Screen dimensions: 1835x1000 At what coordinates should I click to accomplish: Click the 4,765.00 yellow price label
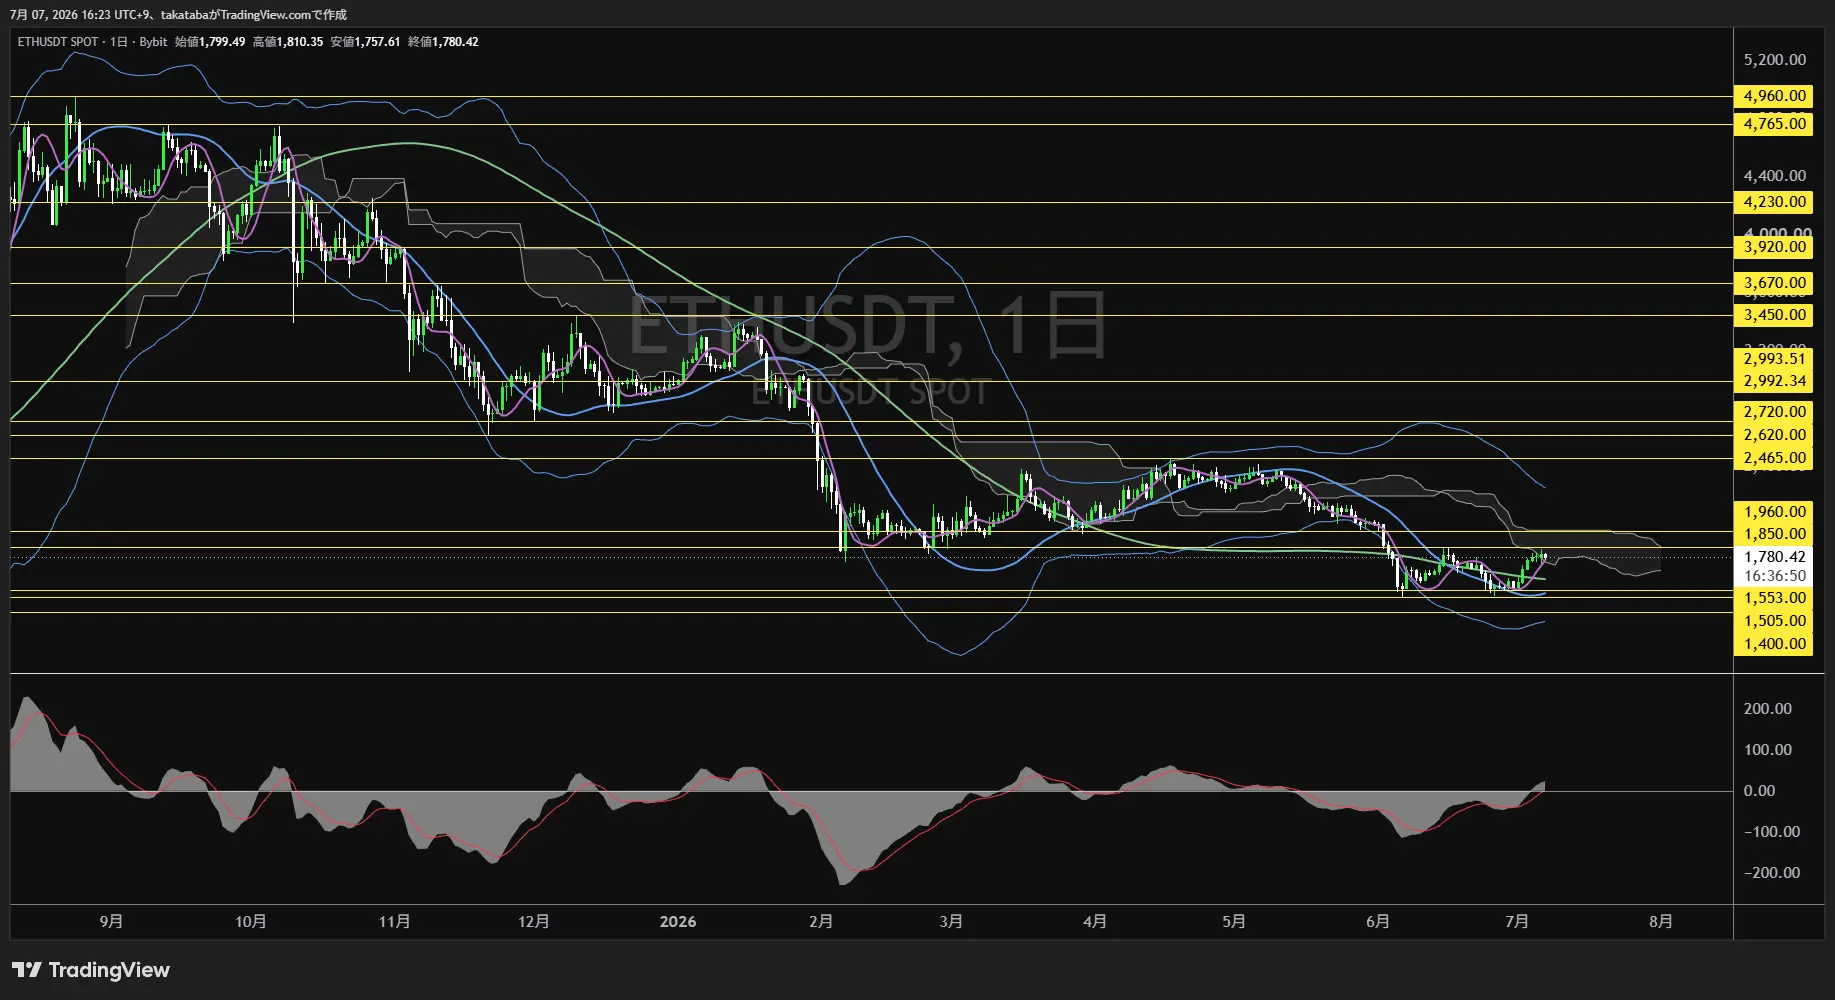click(1774, 124)
